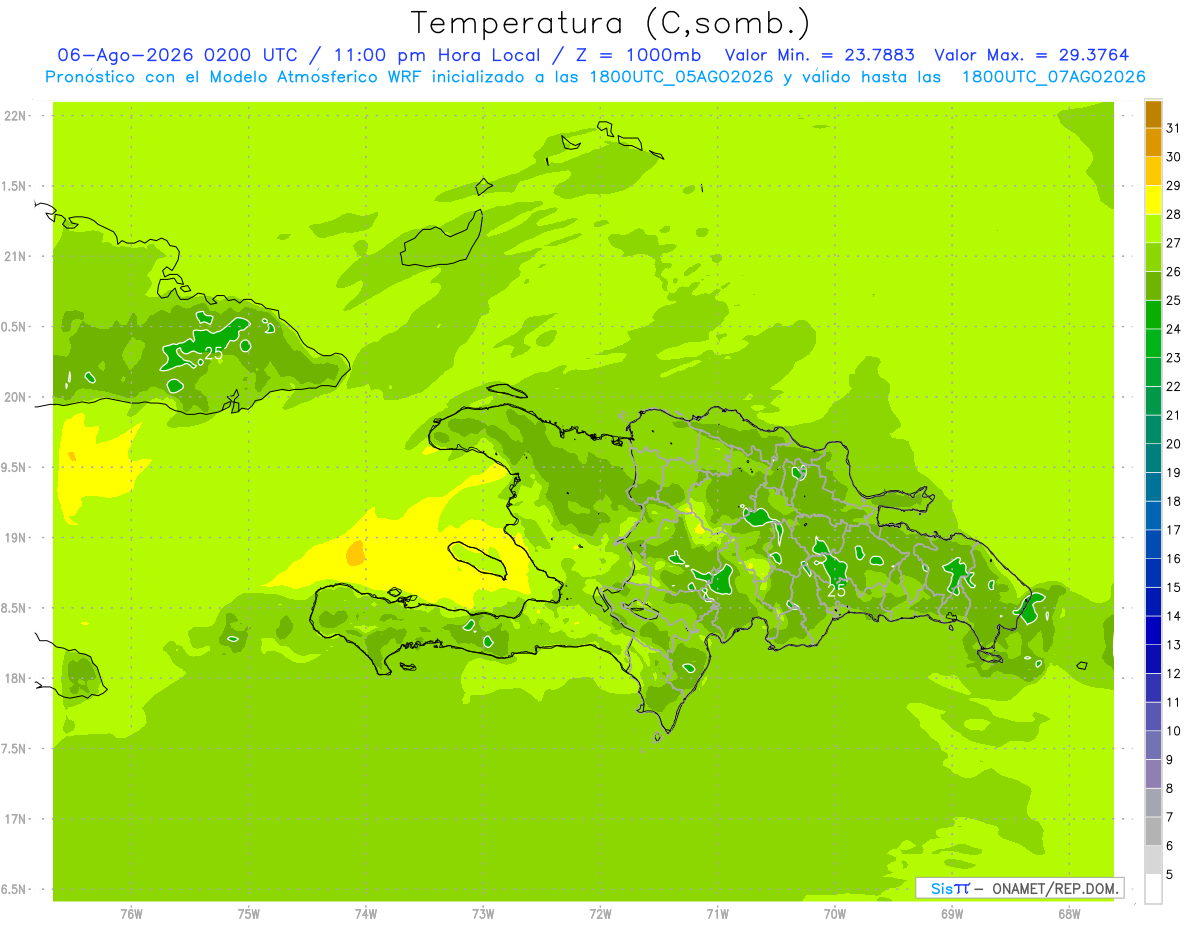The image size is (1200, 927).
Task: Select the Valor Max. = 29.3764 text
Action: click(x=1032, y=55)
